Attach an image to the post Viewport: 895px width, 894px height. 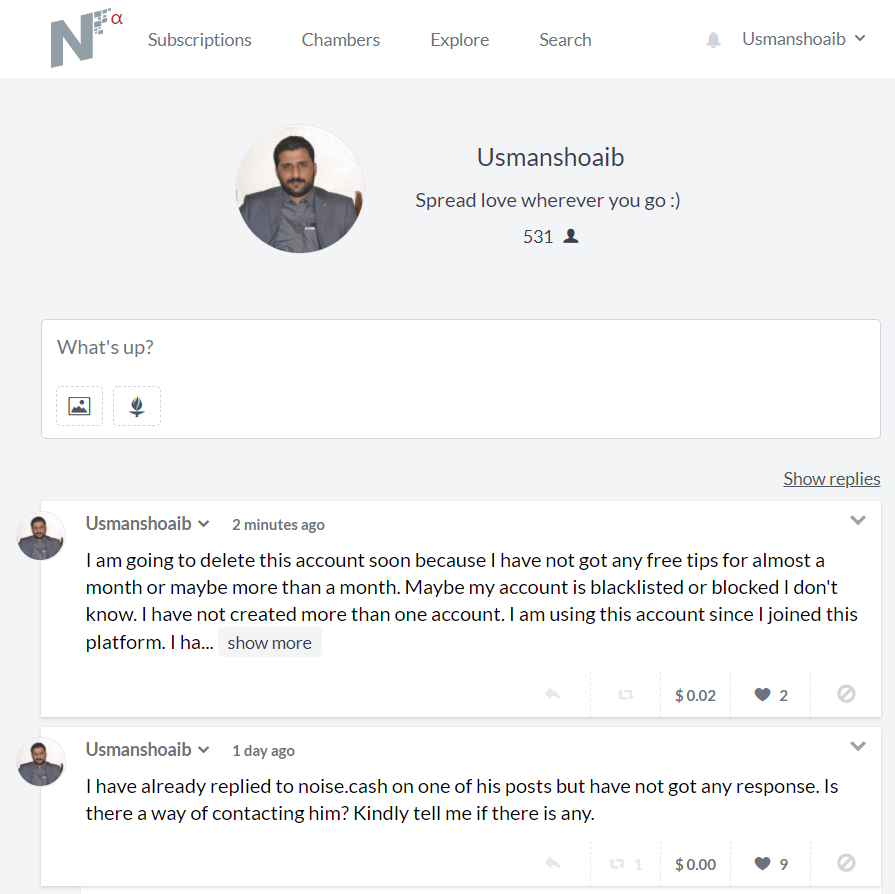(x=79, y=406)
